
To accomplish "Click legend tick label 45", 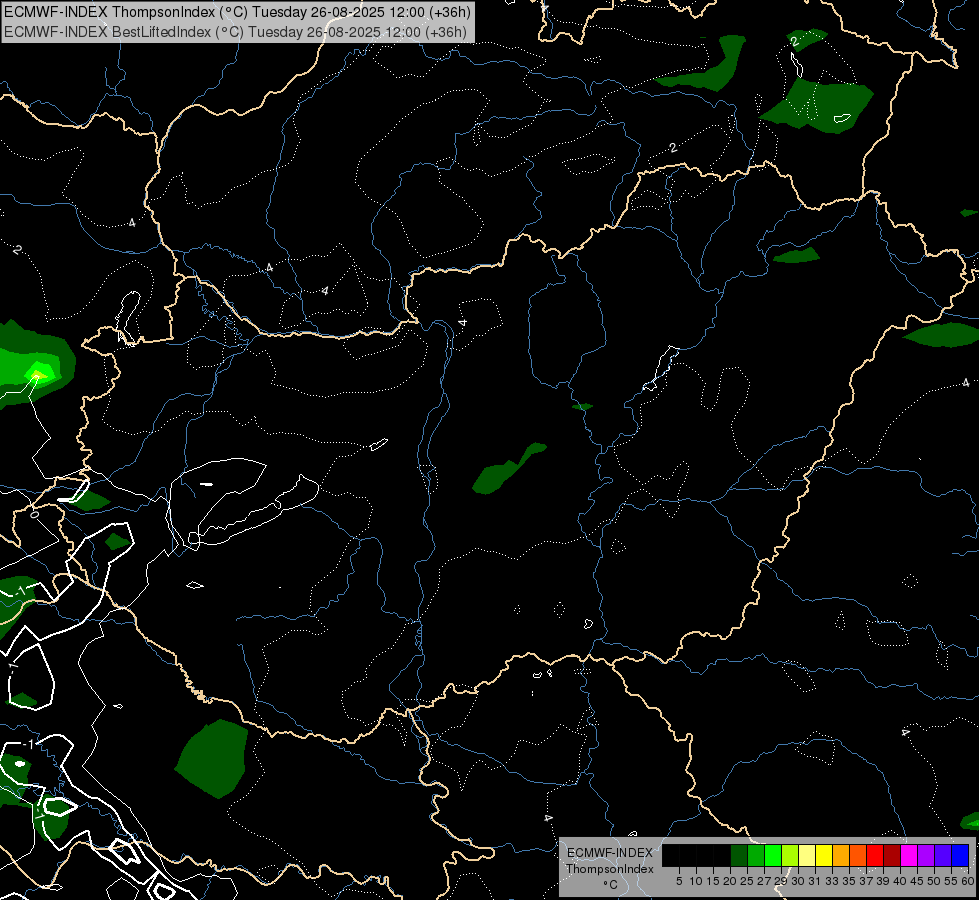I will point(917,881).
